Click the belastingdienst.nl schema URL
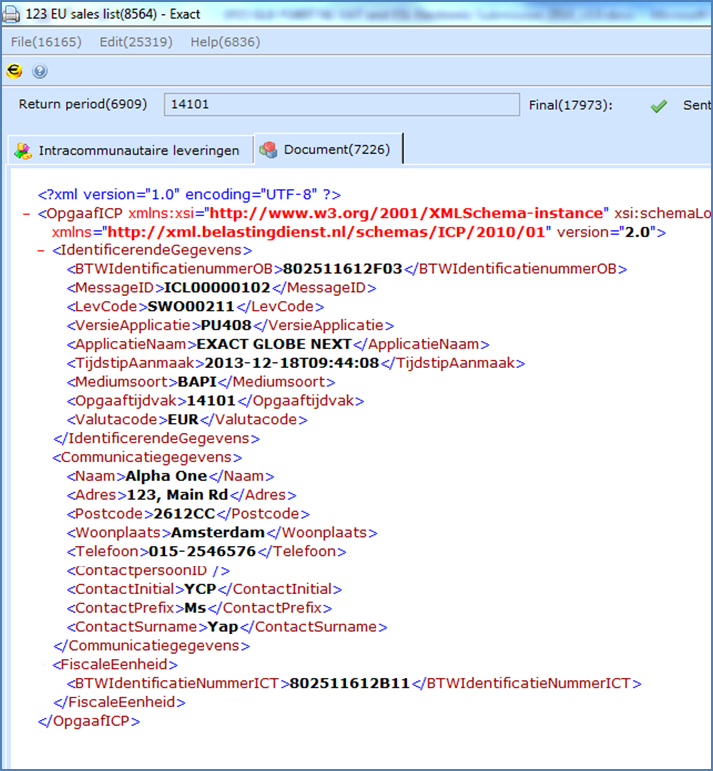The height and width of the screenshot is (771, 713). pos(327,232)
